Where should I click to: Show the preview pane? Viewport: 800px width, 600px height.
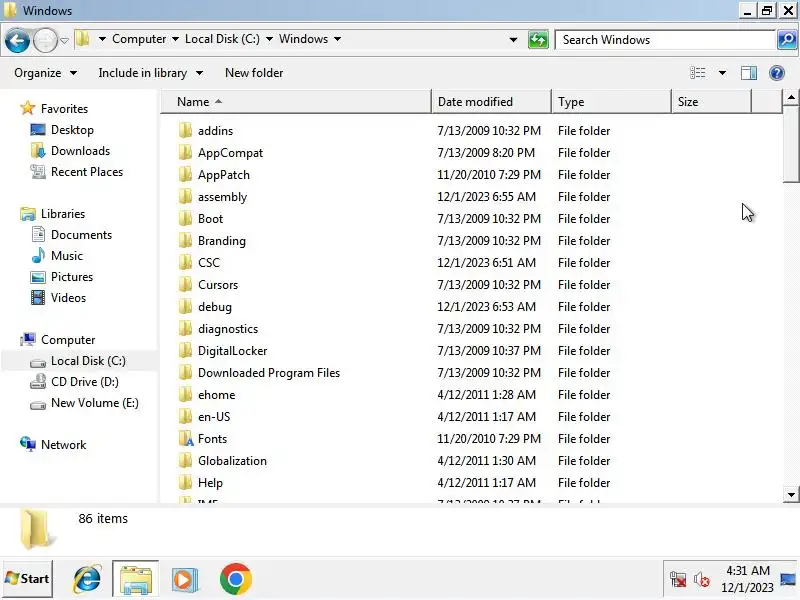pos(748,73)
